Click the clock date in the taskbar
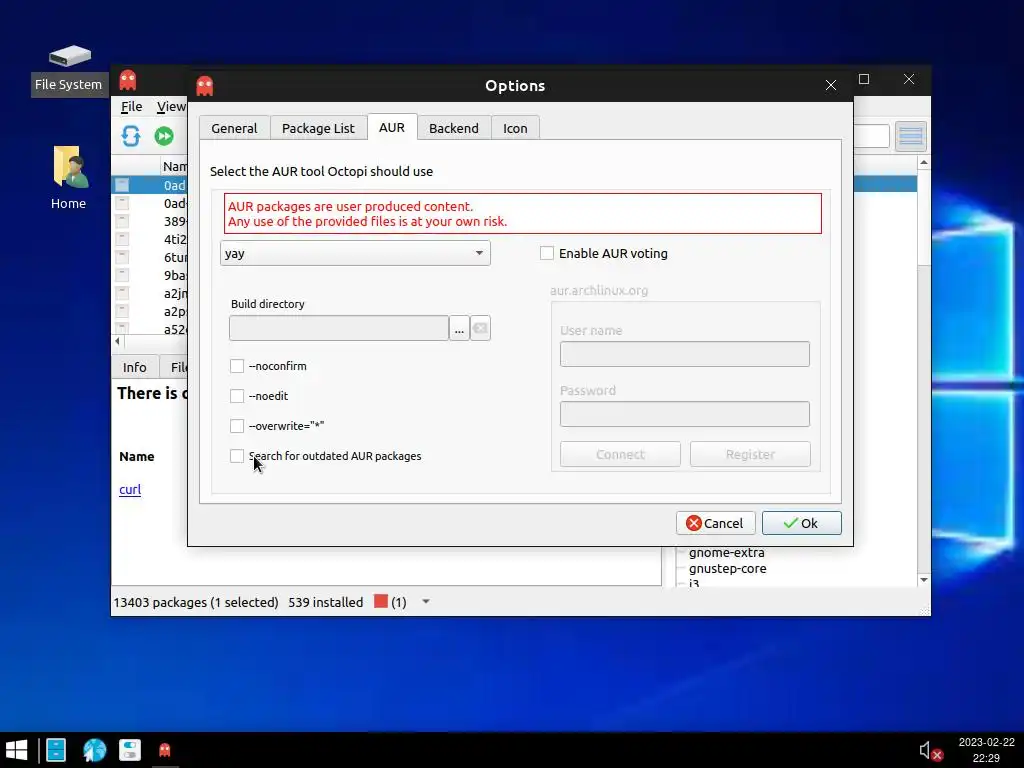The image size is (1024, 768). coord(986,743)
